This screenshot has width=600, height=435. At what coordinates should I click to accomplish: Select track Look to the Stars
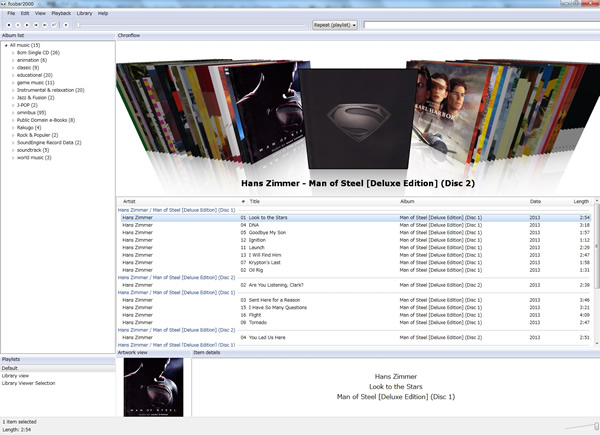pyautogui.click(x=356, y=218)
